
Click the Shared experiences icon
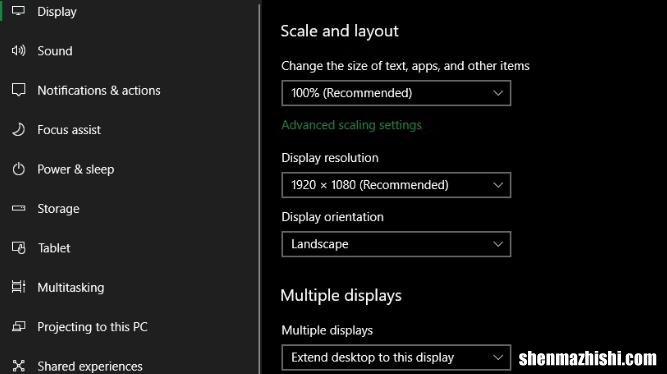(x=18, y=365)
